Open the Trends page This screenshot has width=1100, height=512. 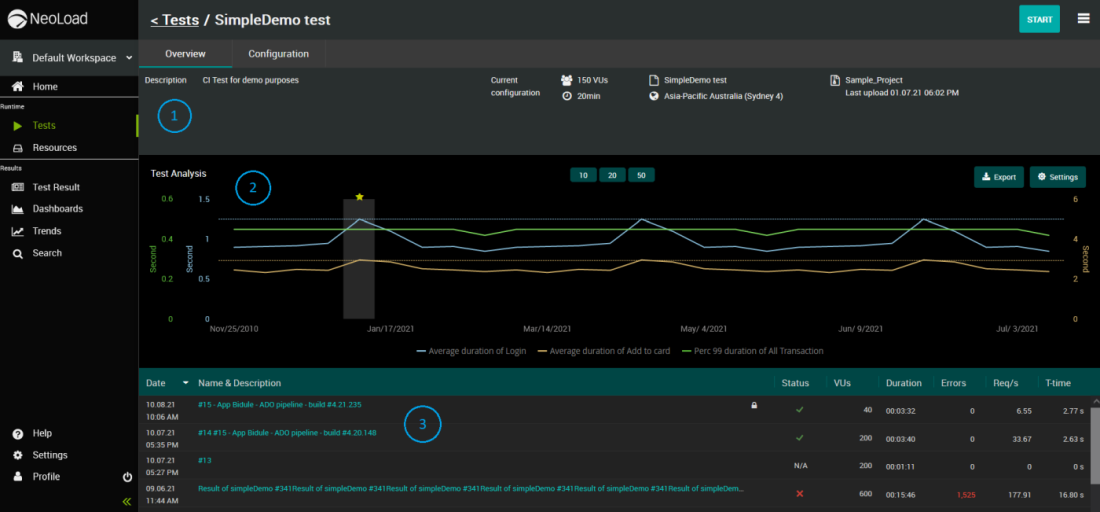tap(46, 231)
